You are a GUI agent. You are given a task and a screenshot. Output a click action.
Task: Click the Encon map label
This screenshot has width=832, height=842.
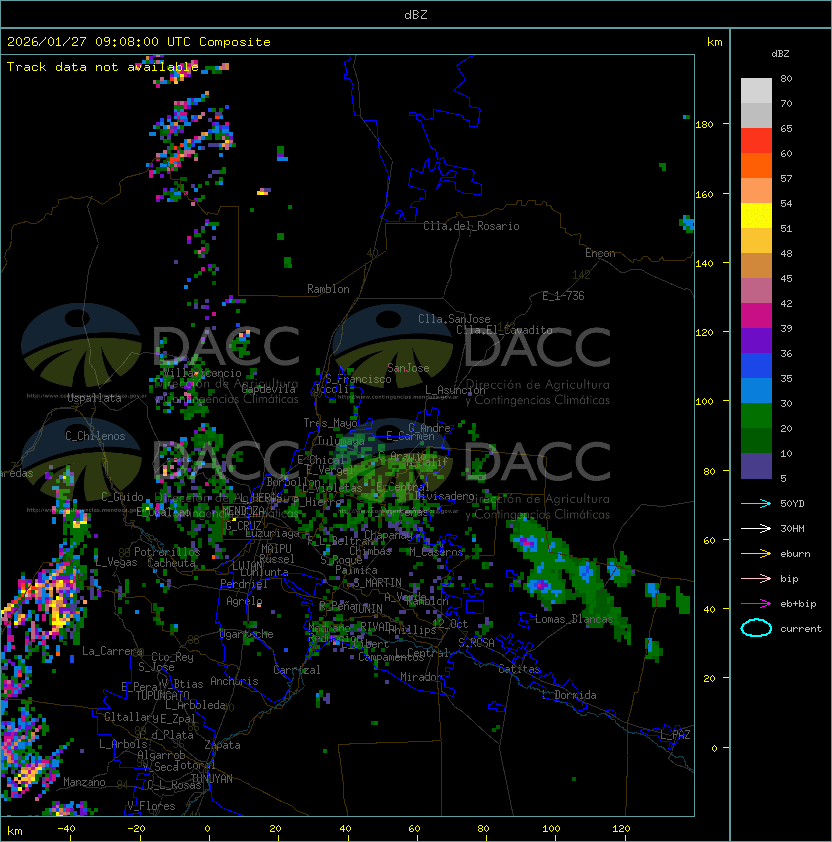600,253
